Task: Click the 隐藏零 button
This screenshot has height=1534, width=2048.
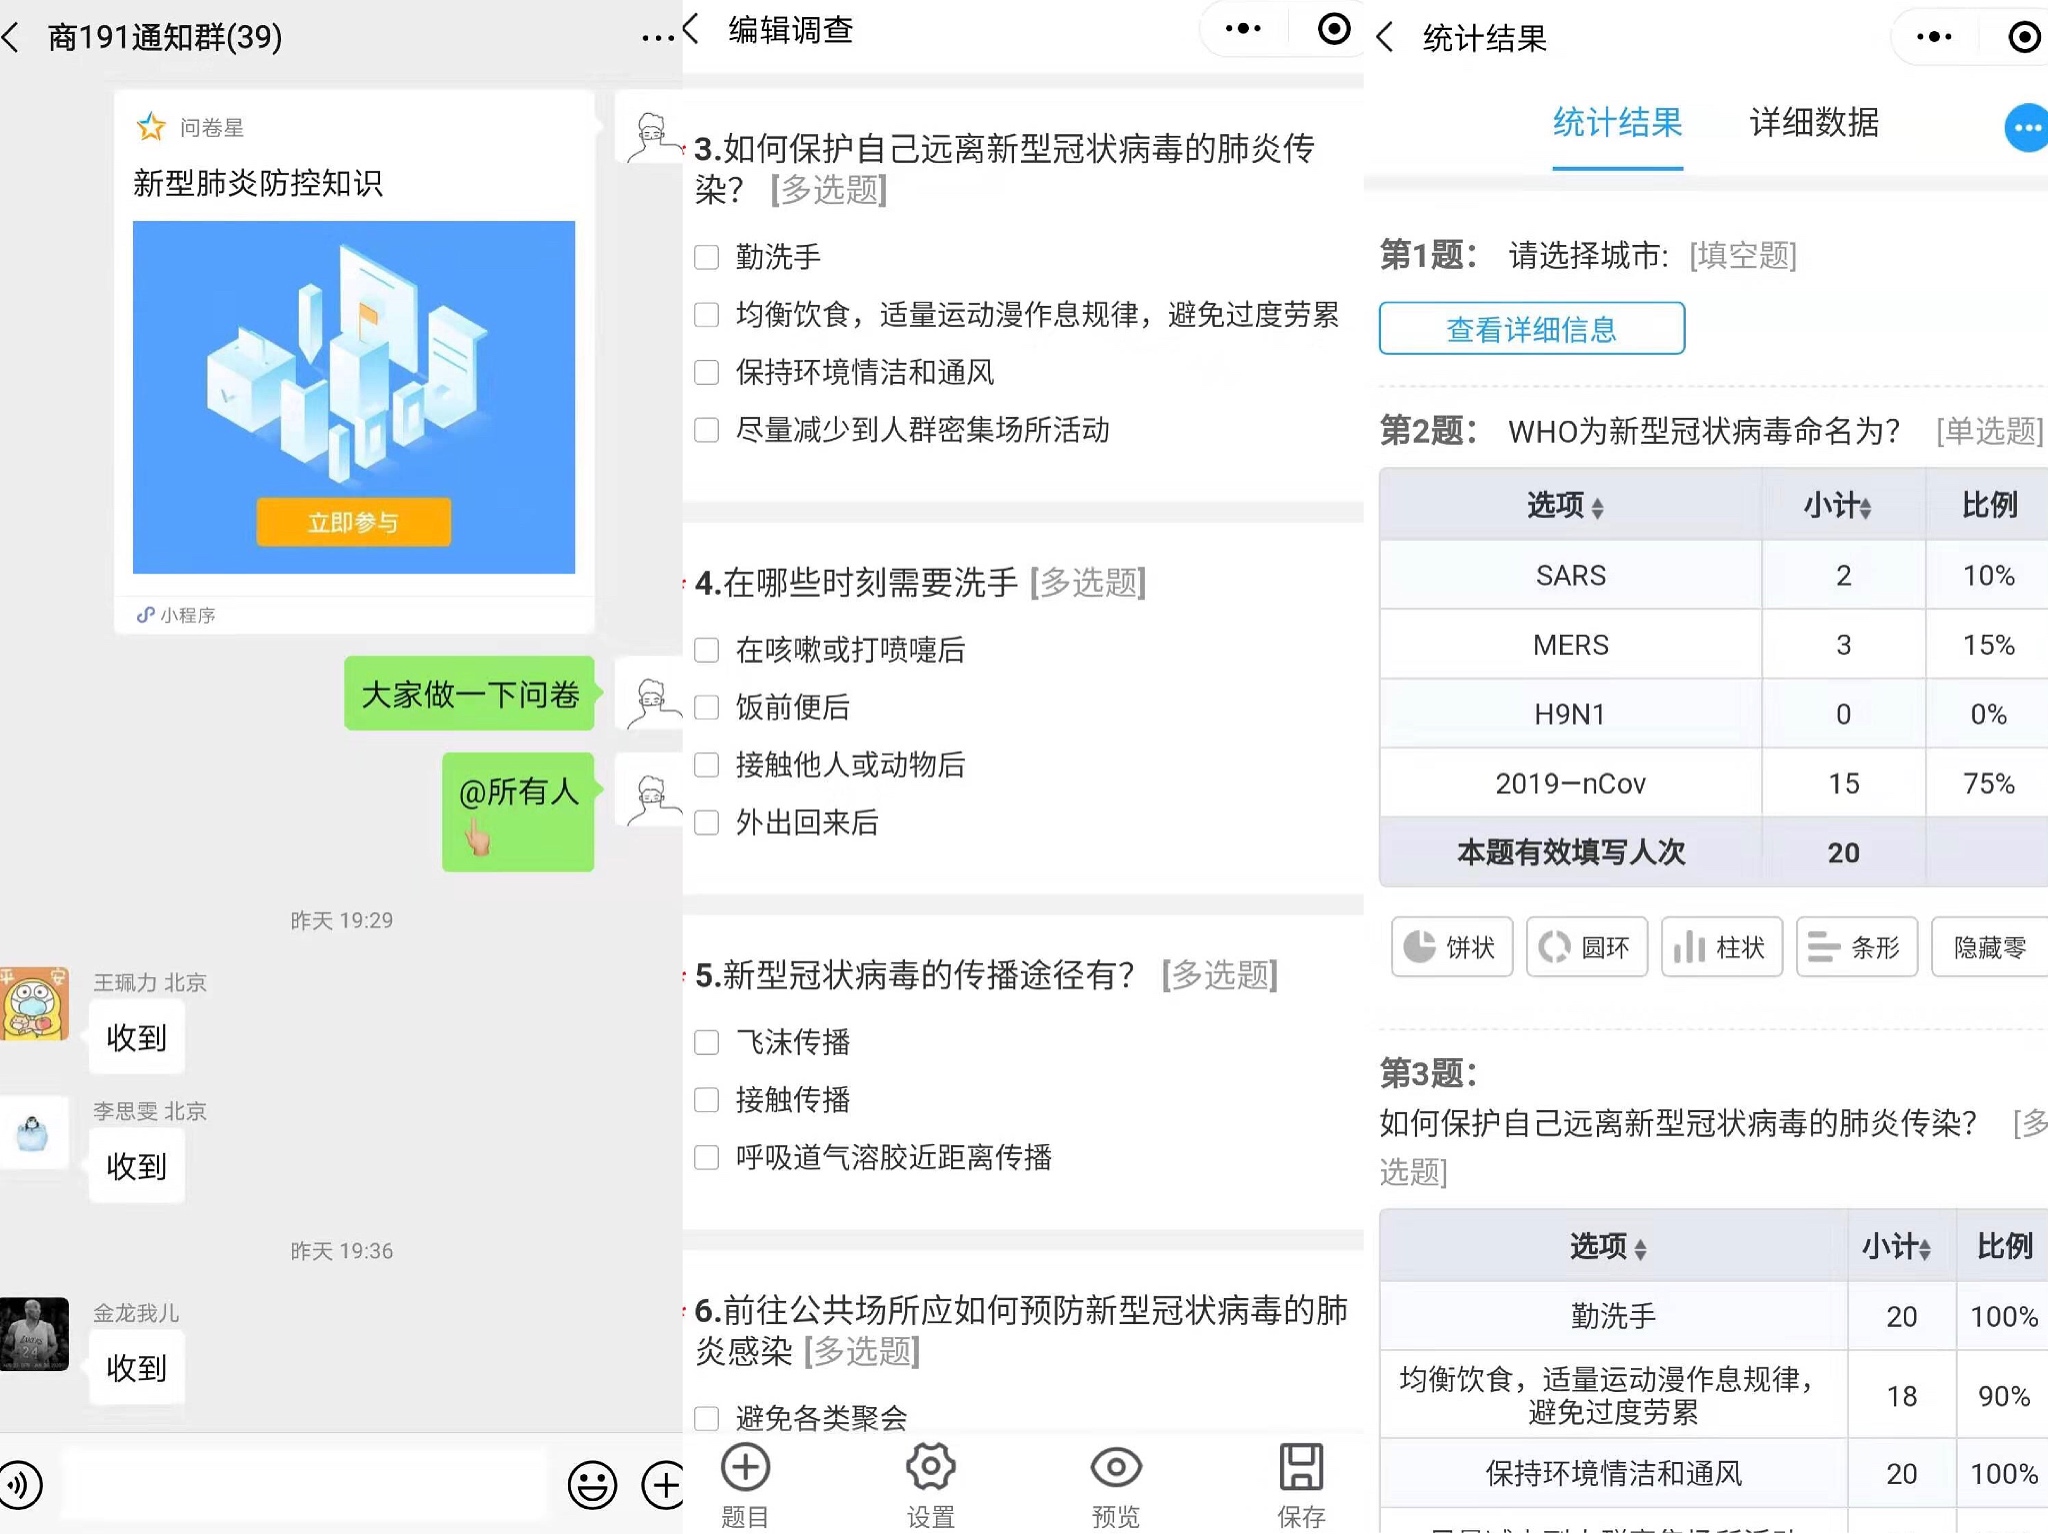Action: [1989, 946]
